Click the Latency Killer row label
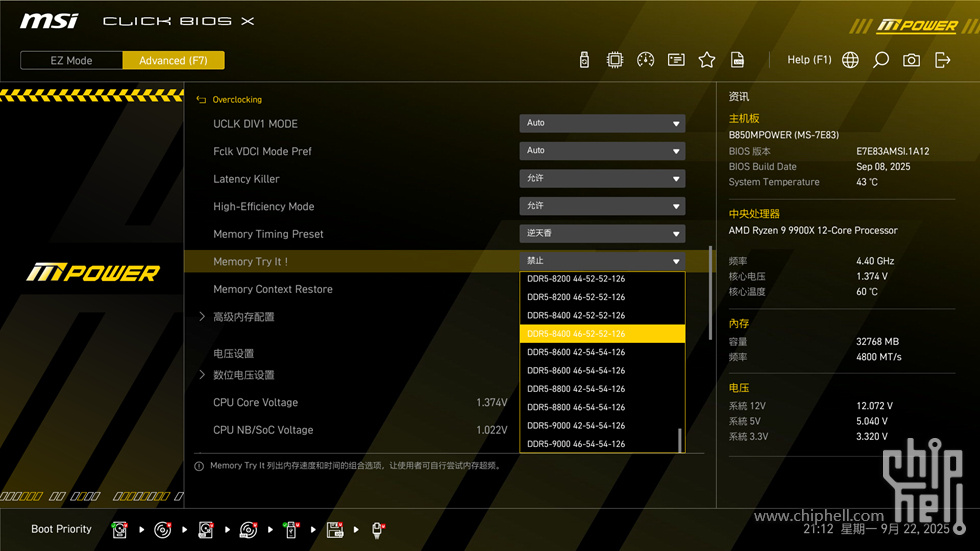 pos(246,179)
